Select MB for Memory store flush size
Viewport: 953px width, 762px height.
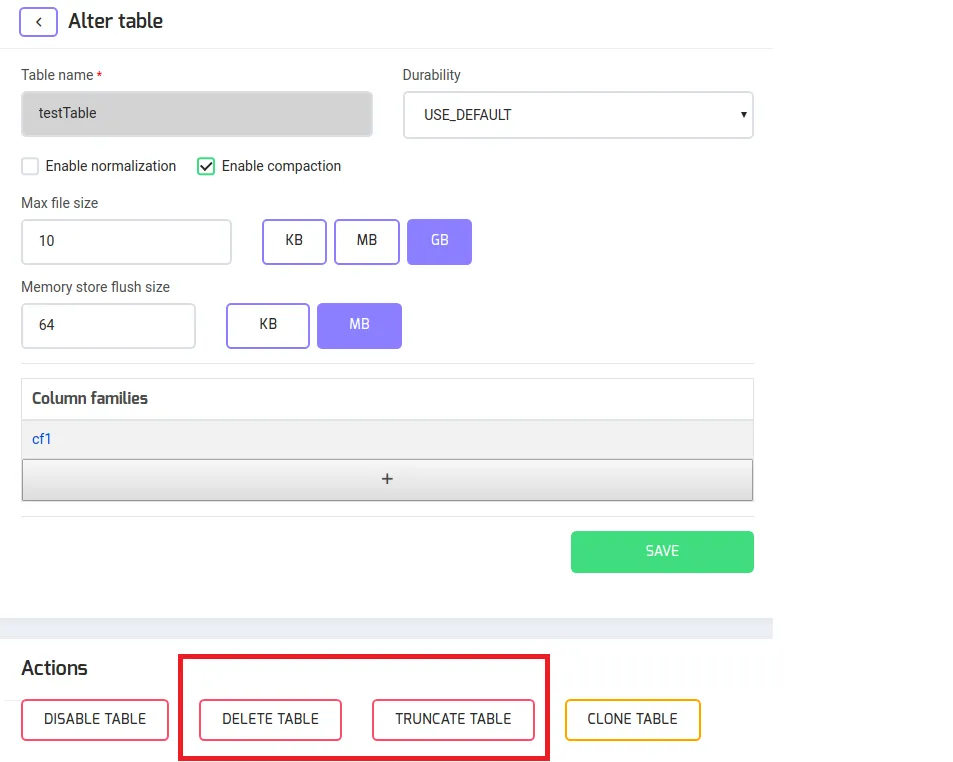[359, 325]
